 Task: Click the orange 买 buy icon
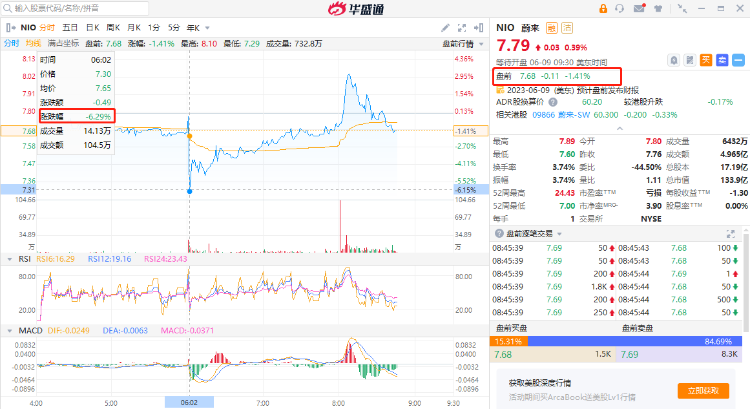click(706, 60)
